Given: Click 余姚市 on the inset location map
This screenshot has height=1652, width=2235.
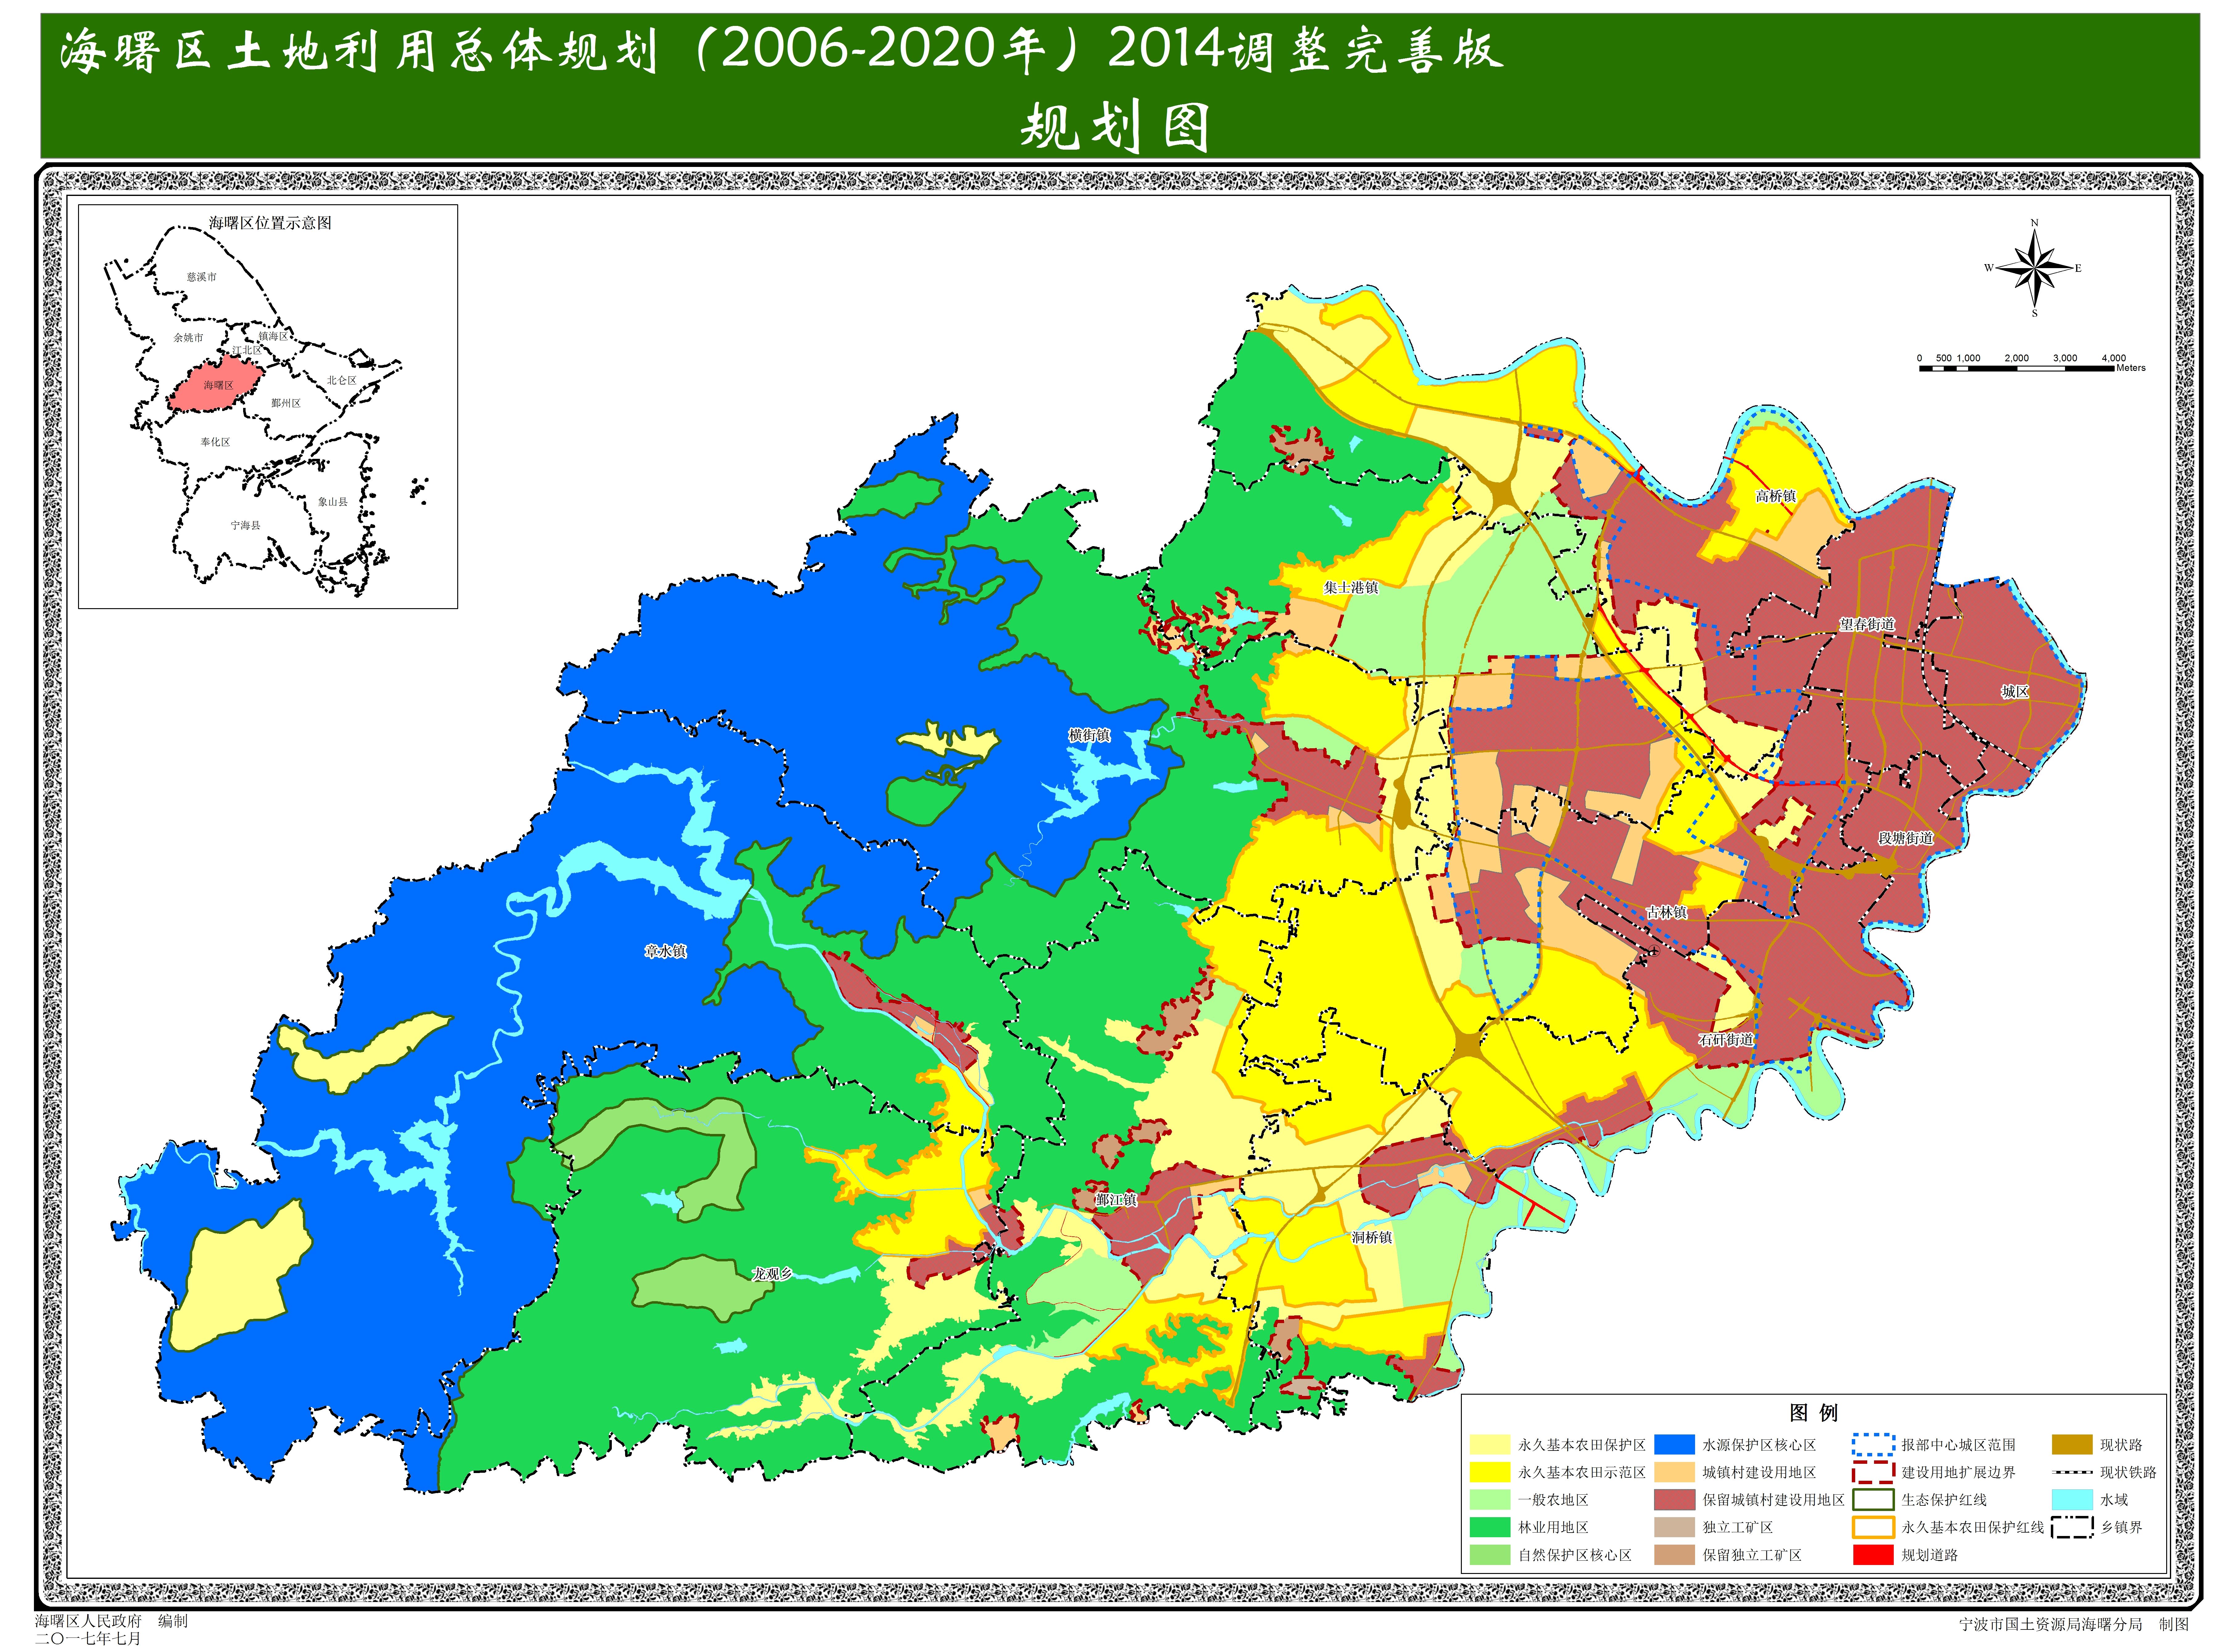Looking at the screenshot, I should (x=188, y=338).
